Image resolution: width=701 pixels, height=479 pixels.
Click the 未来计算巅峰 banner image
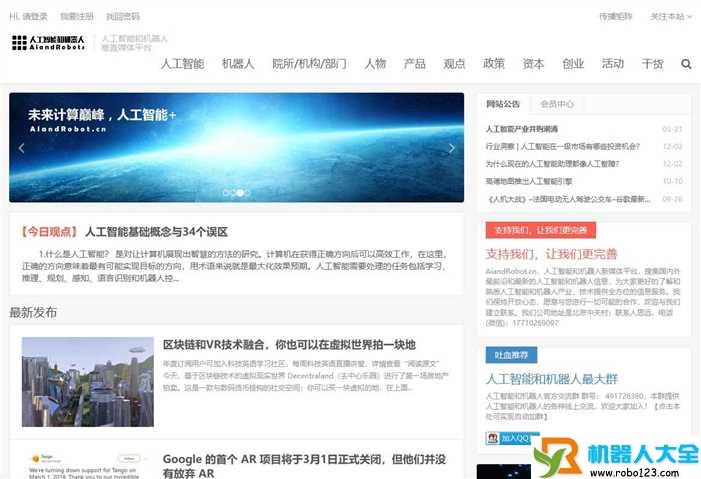pos(236,148)
